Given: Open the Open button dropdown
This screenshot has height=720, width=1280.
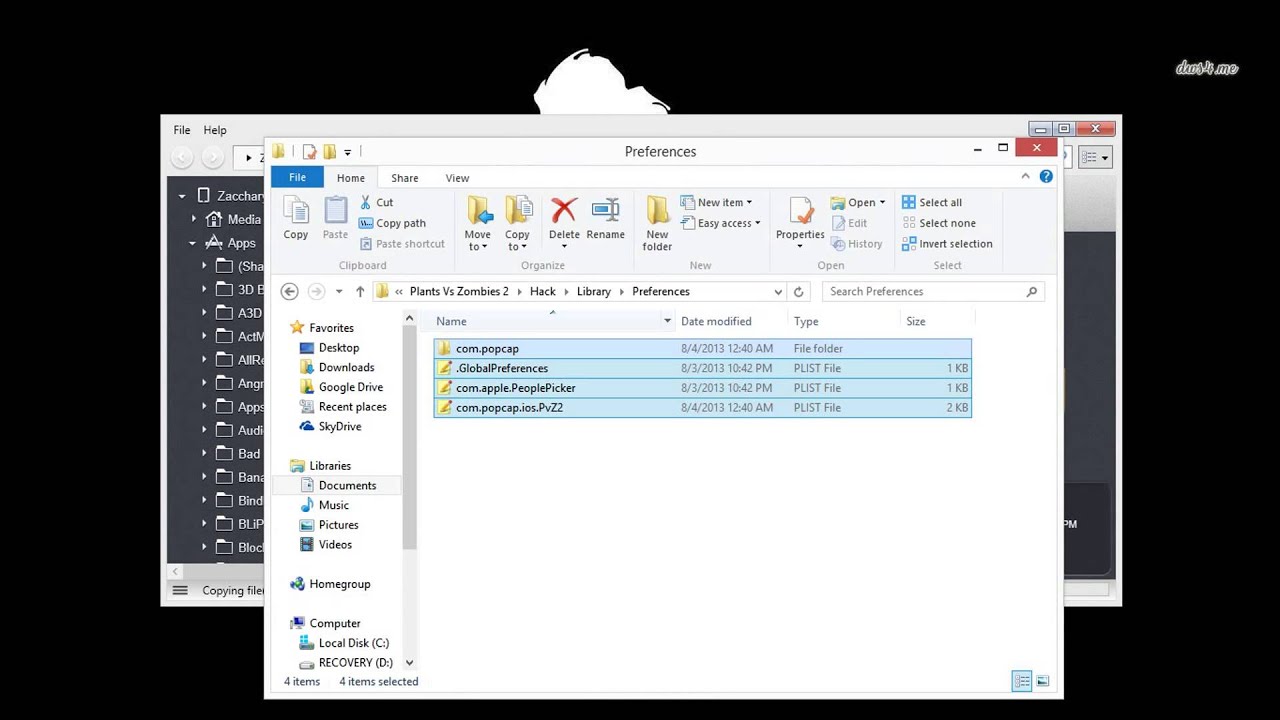Looking at the screenshot, I should (858, 202).
